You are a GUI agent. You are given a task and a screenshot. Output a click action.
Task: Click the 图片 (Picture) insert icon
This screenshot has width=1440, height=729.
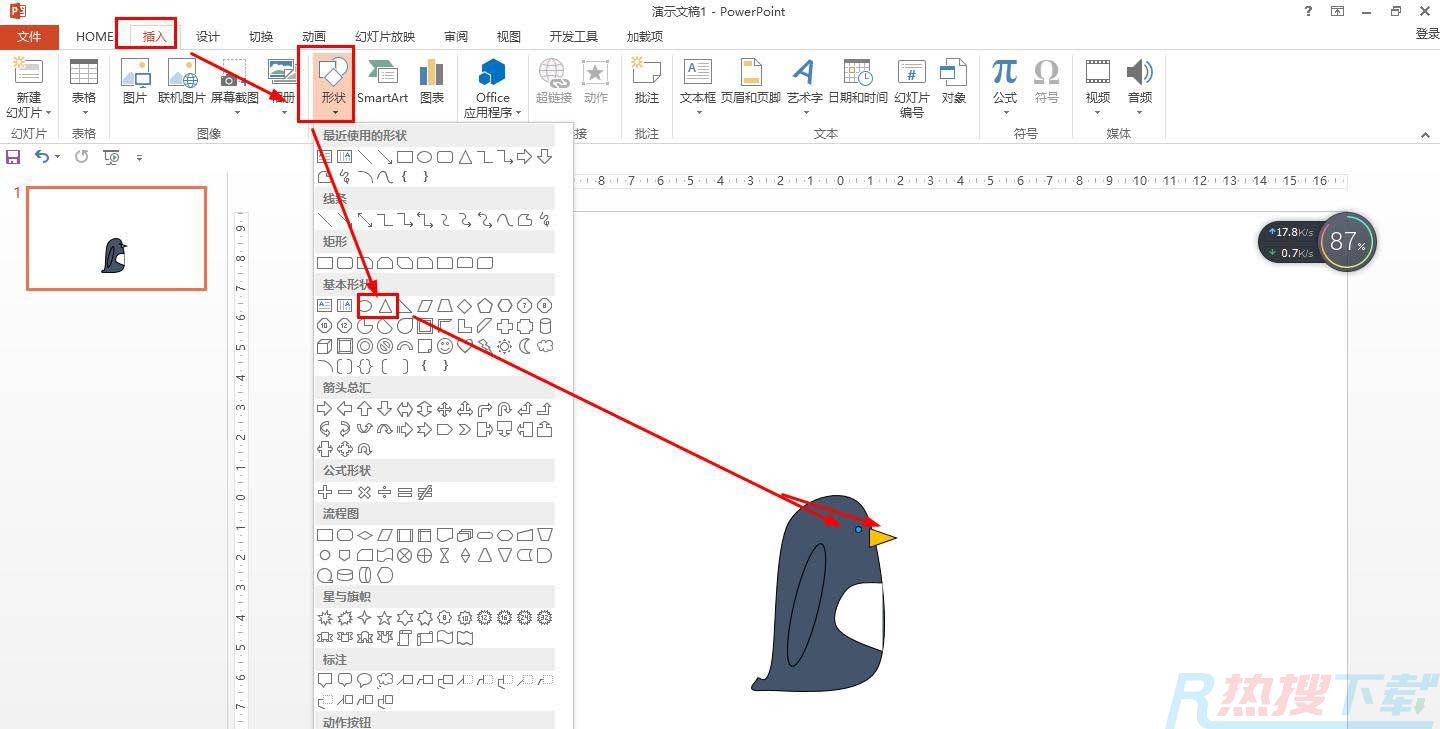[x=134, y=82]
